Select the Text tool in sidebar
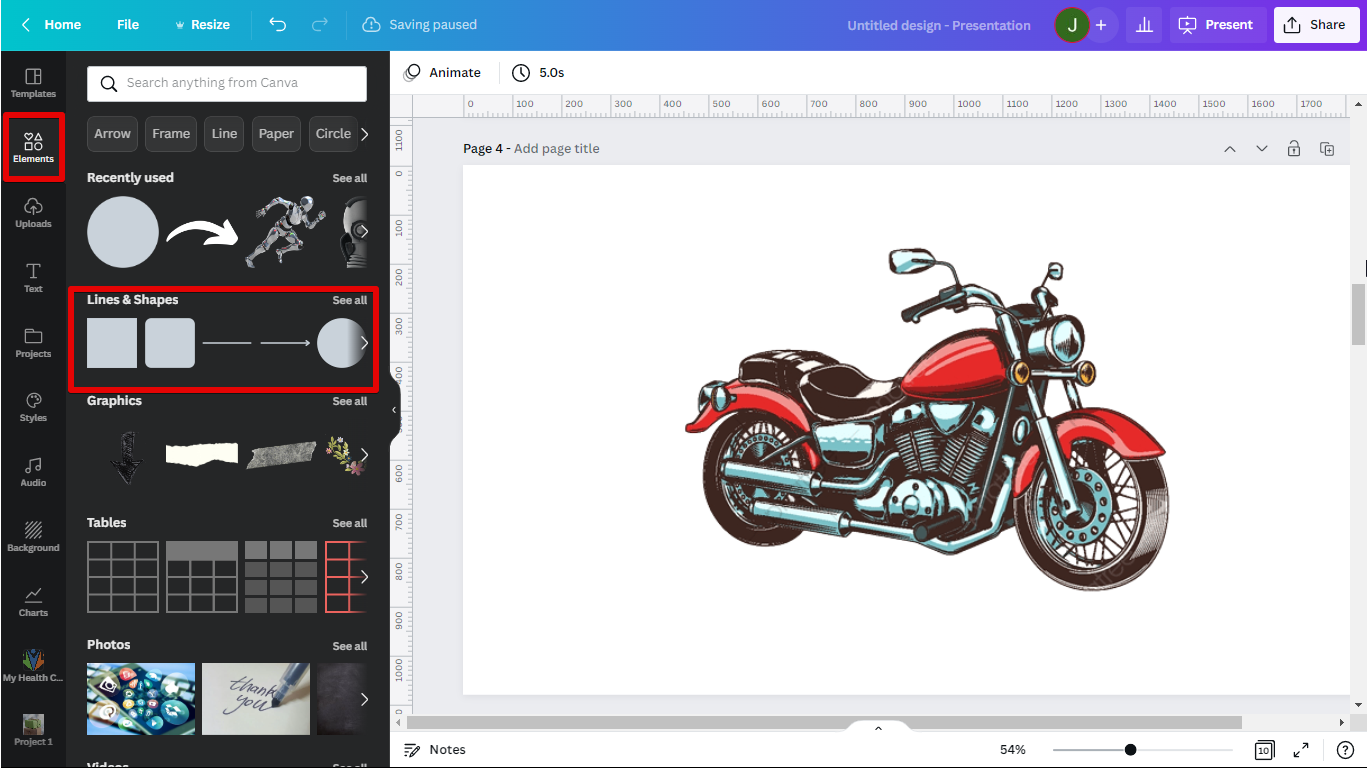1367x768 pixels. click(33, 277)
